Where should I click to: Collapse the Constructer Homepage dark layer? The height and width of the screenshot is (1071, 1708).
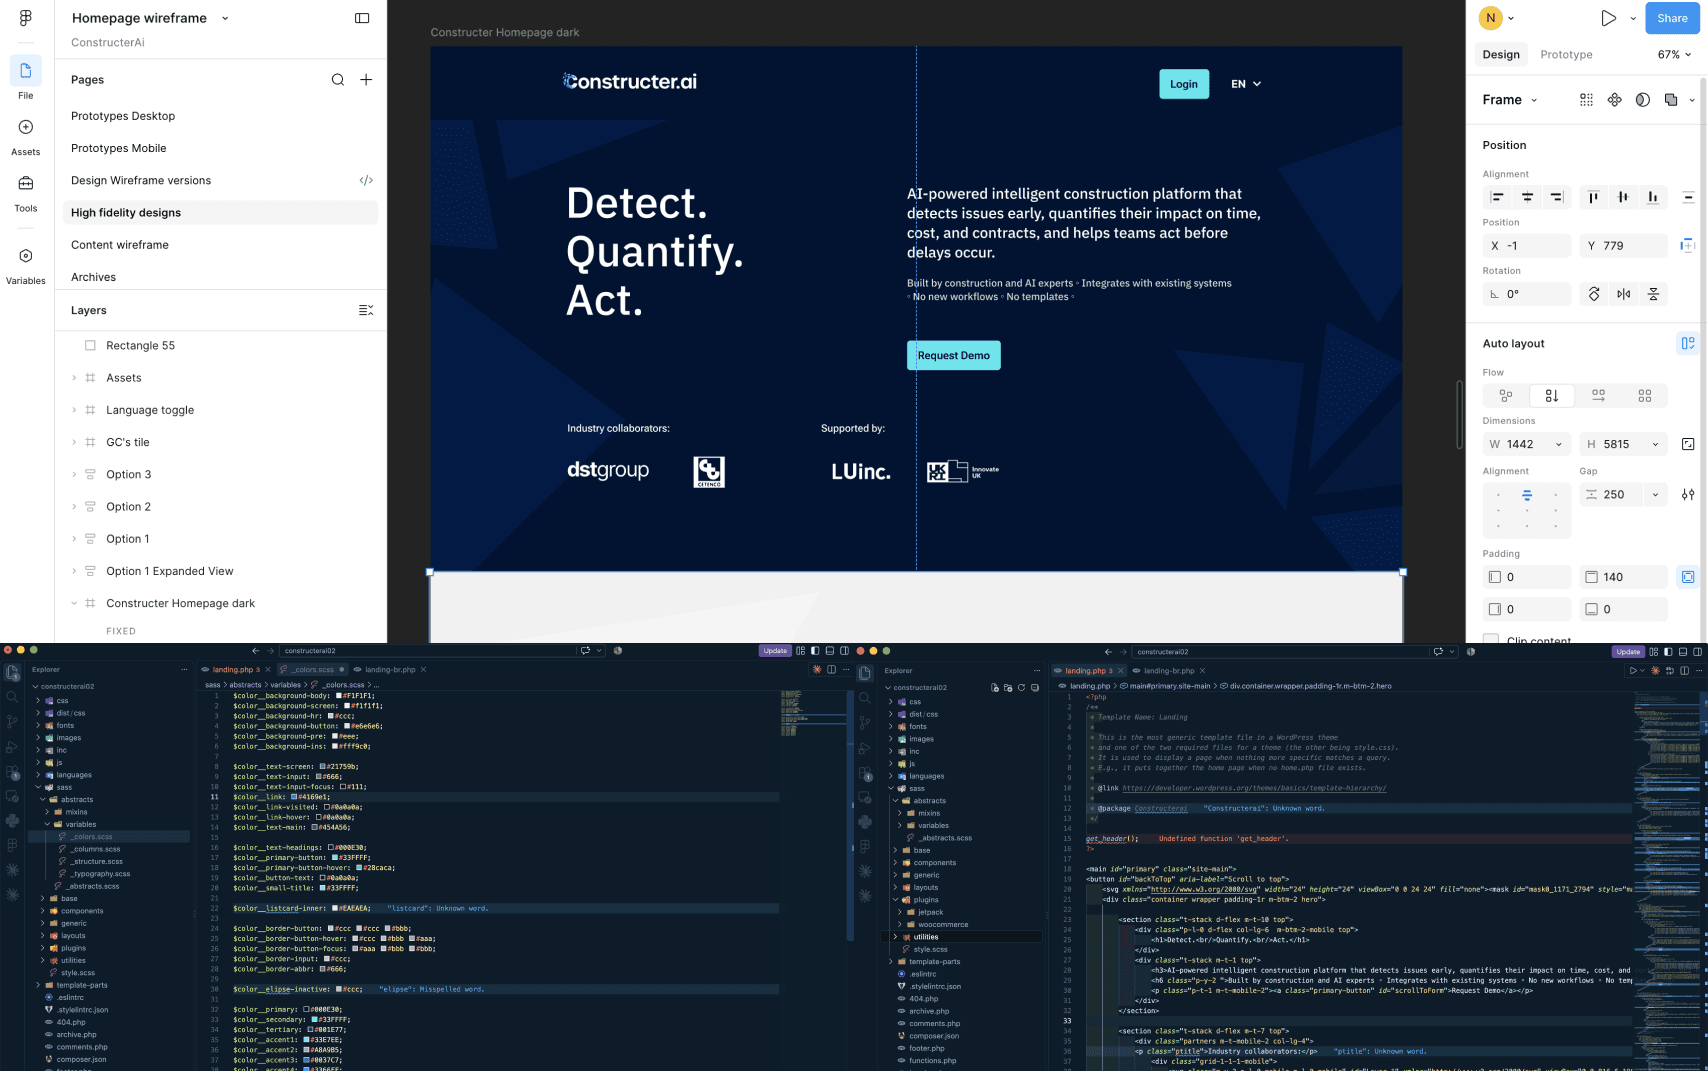point(74,604)
